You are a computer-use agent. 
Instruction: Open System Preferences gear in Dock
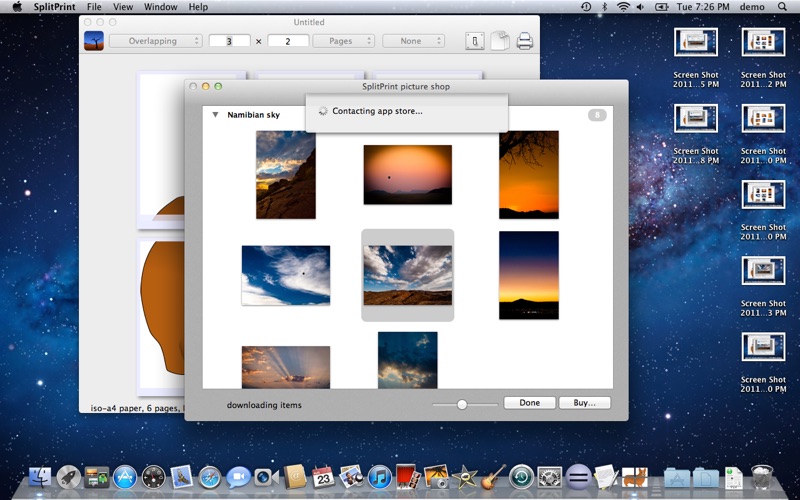tap(549, 478)
